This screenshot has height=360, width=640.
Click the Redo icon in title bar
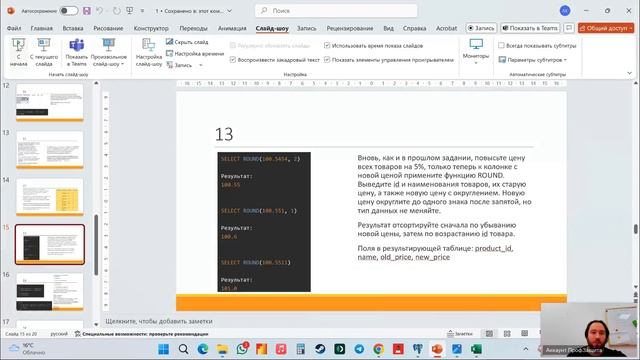click(117, 11)
